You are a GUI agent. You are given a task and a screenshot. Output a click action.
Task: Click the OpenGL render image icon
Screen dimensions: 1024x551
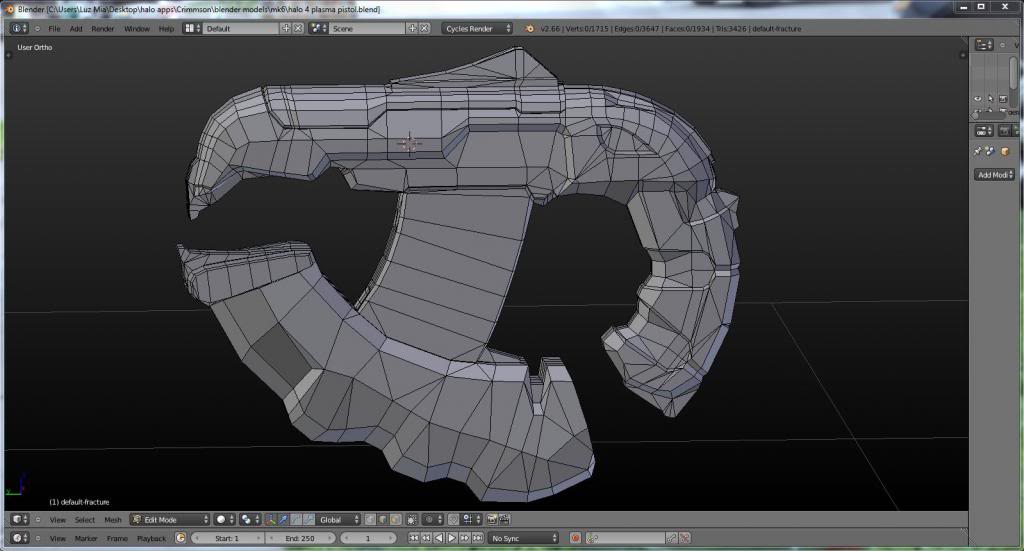493,520
